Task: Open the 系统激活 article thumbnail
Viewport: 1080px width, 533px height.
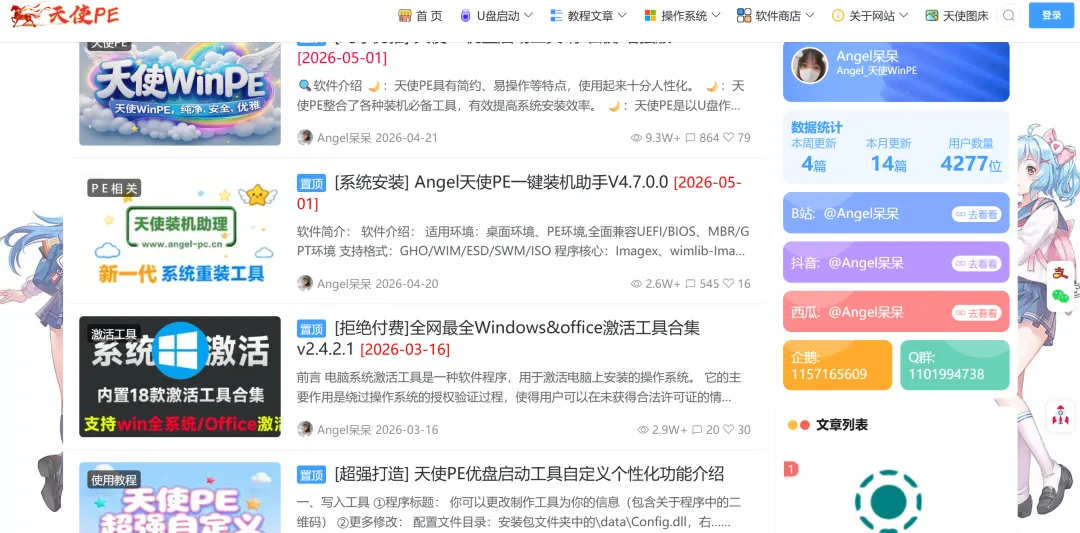Action: tap(180, 376)
